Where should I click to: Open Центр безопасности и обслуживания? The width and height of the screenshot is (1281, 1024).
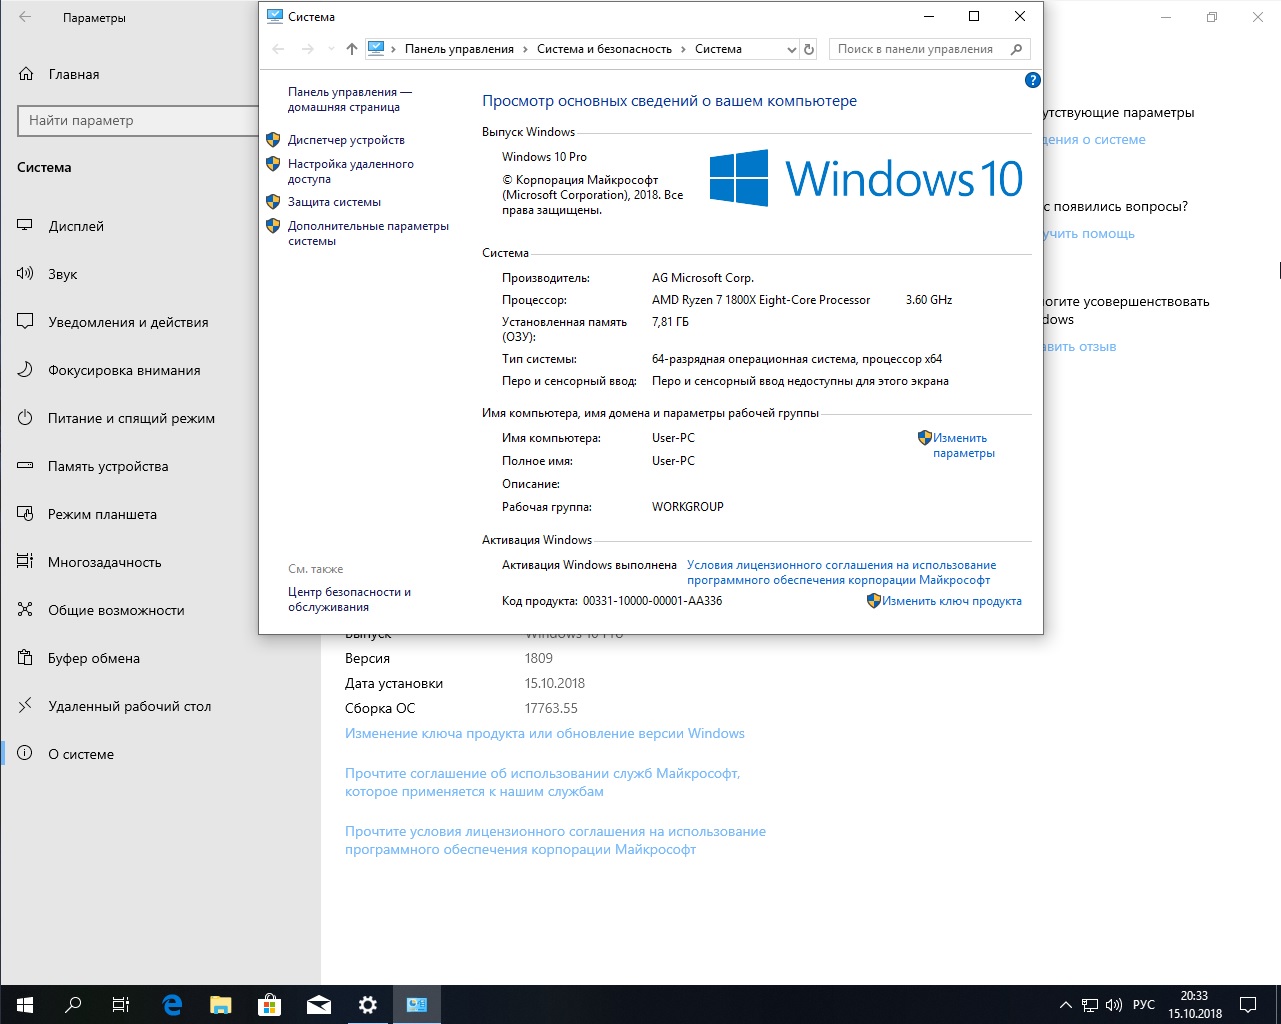[349, 599]
